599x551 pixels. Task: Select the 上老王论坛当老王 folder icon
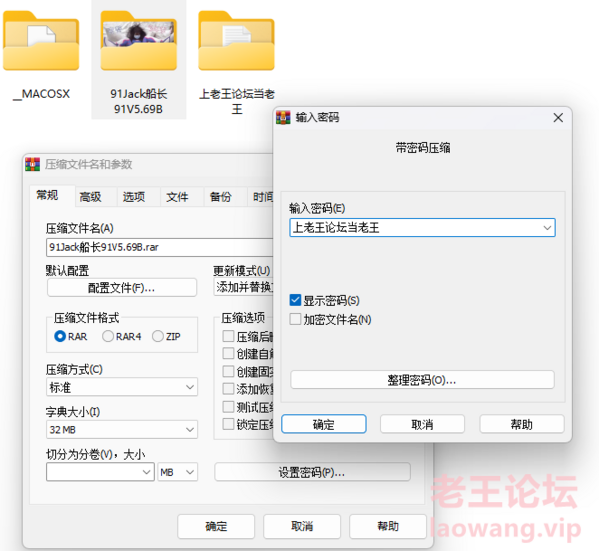pos(236,41)
